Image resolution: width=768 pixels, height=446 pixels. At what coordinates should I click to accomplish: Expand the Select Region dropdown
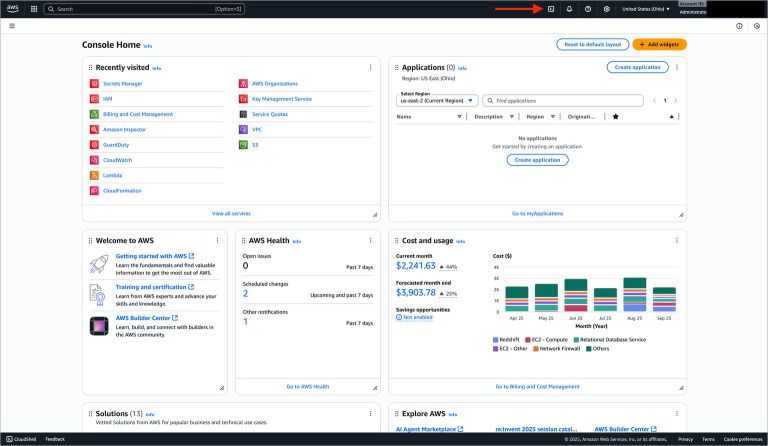click(x=438, y=100)
